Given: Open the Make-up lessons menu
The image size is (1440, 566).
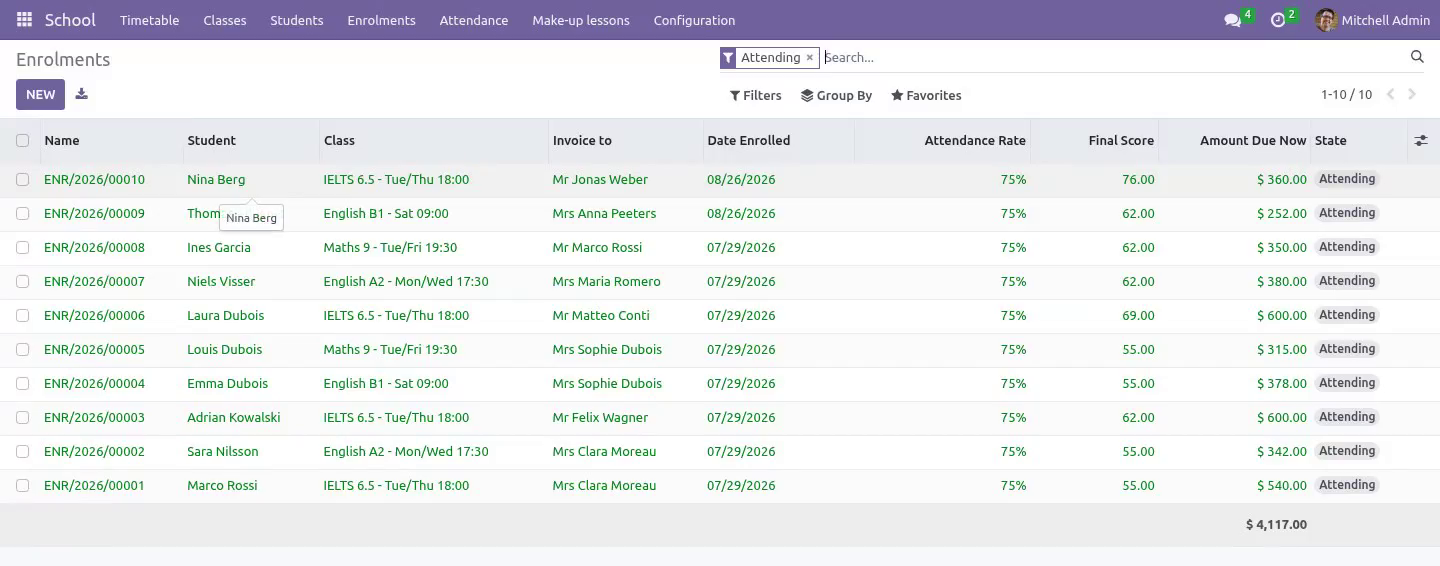Looking at the screenshot, I should tap(581, 20).
